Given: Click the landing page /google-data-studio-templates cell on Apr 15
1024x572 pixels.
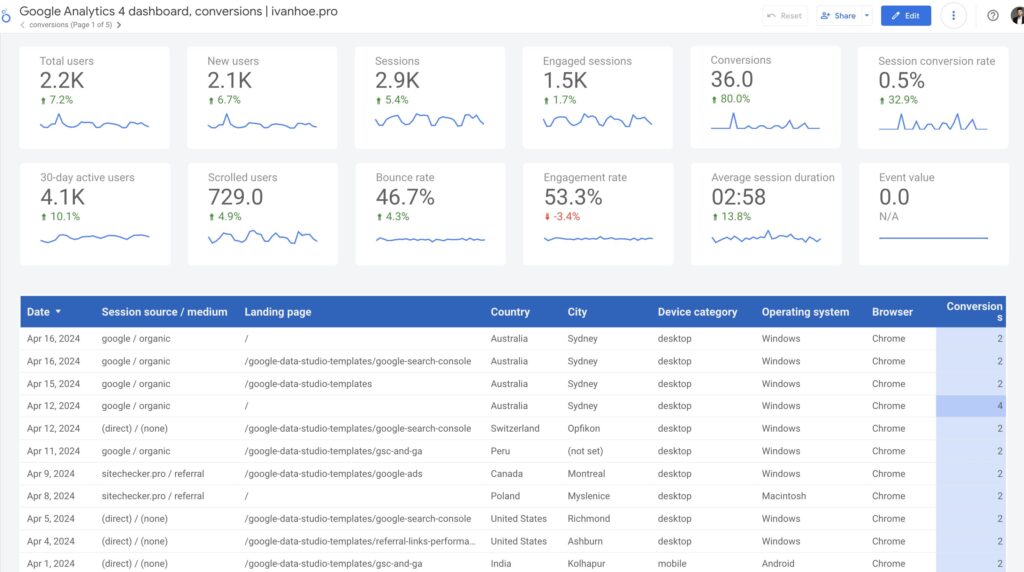Looking at the screenshot, I should [308, 384].
